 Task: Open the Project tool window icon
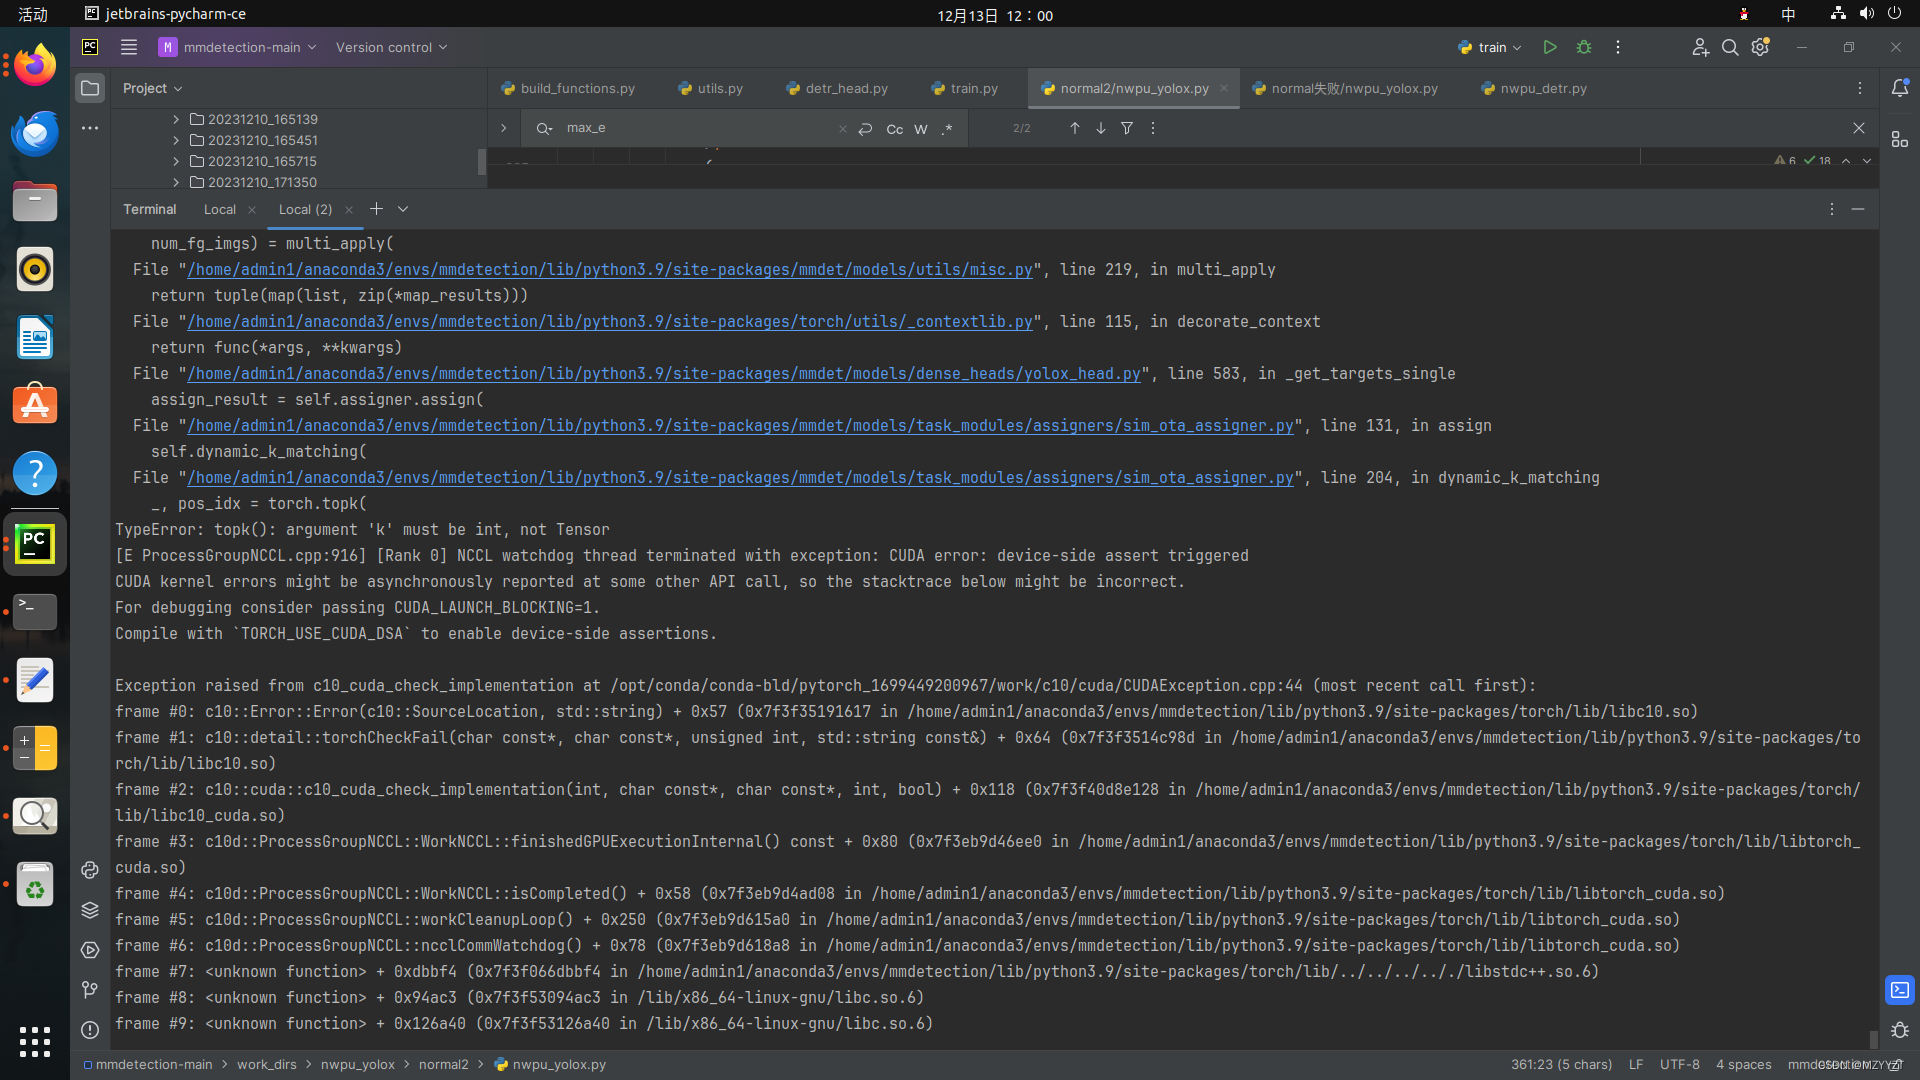[90, 88]
